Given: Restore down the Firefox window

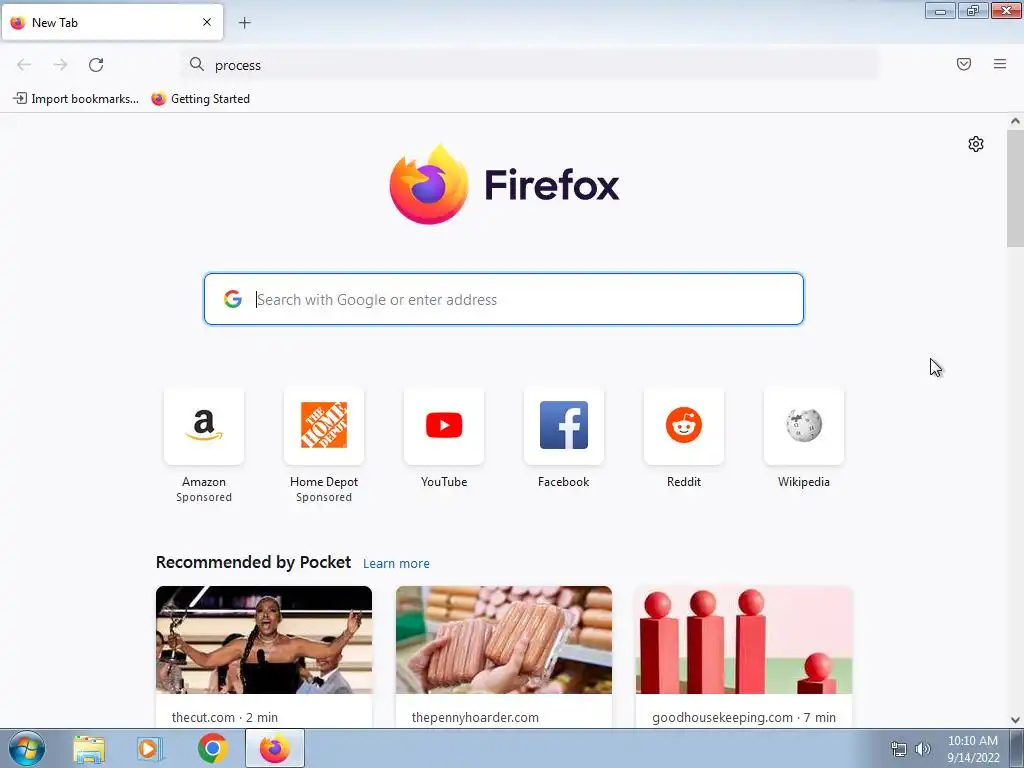Looking at the screenshot, I should (x=973, y=10).
